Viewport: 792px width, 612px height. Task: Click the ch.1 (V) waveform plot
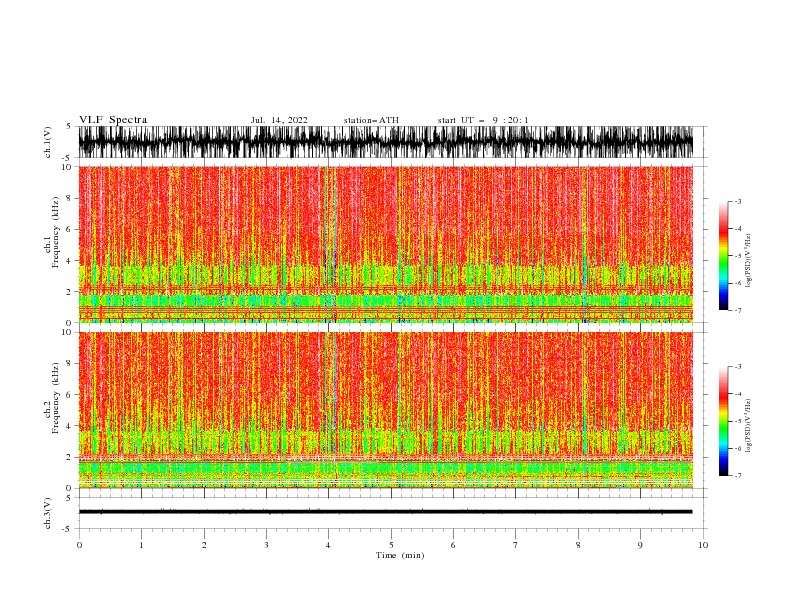(386, 142)
